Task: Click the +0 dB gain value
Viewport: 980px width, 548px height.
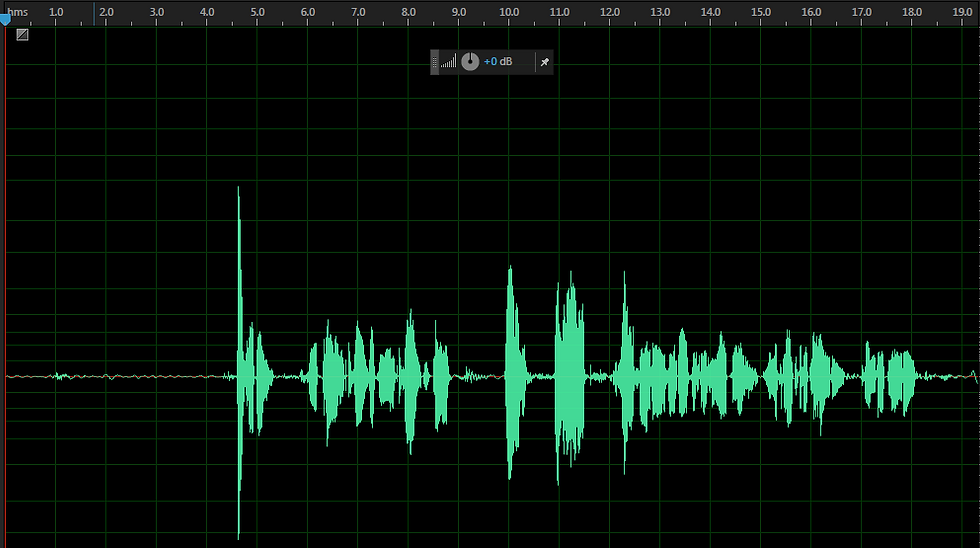Action: [498, 61]
